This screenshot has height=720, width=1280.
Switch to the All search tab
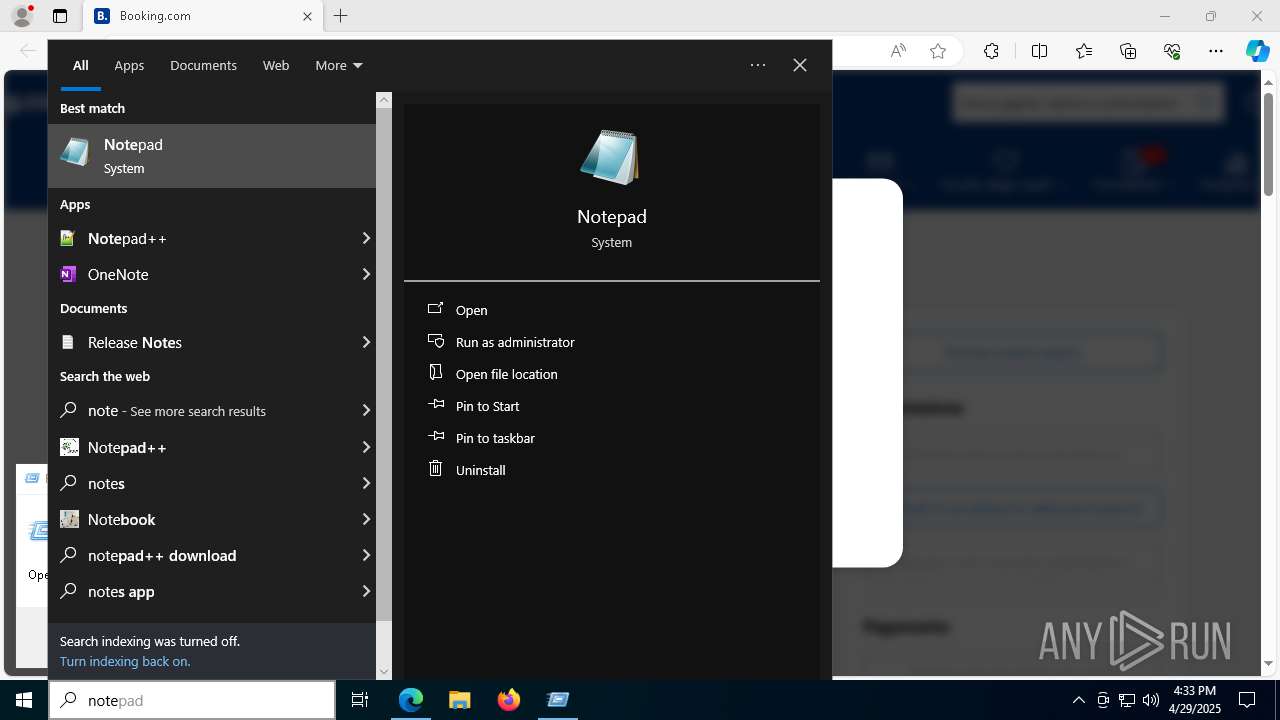click(81, 65)
